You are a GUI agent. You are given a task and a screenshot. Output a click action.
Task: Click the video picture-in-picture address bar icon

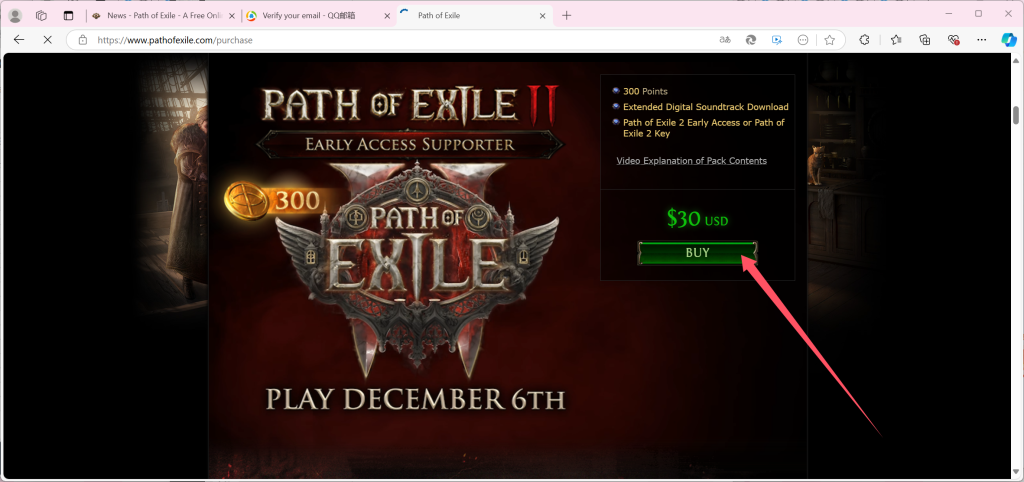tap(776, 40)
